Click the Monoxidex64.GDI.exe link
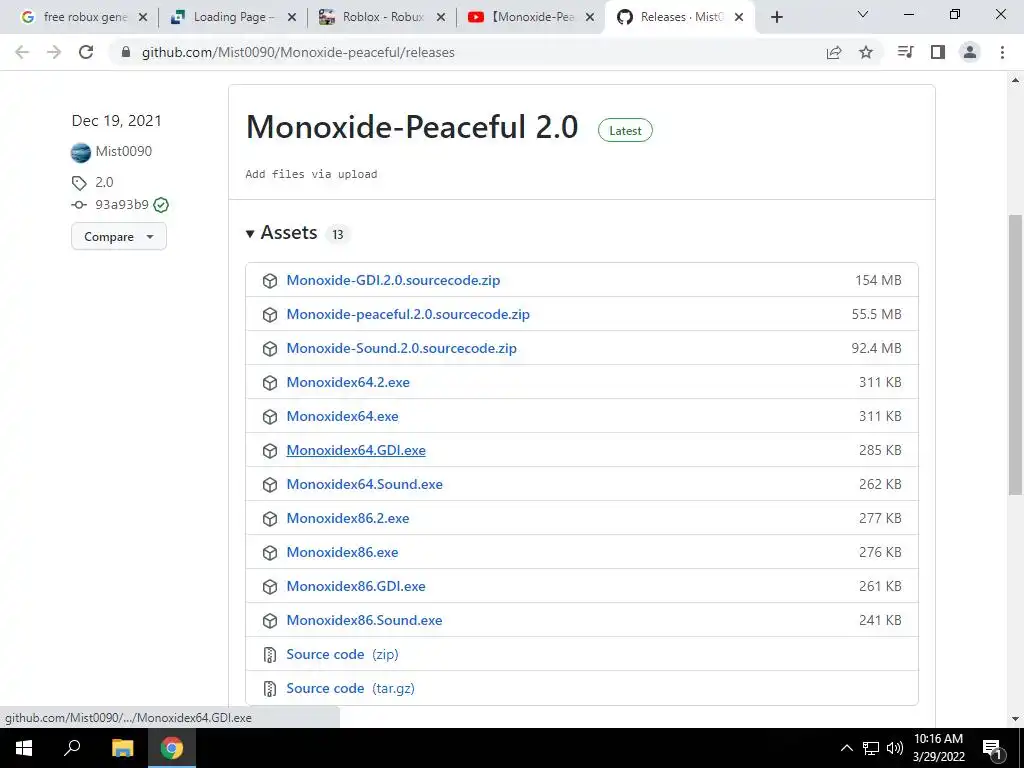The width and height of the screenshot is (1024, 768). 356,450
